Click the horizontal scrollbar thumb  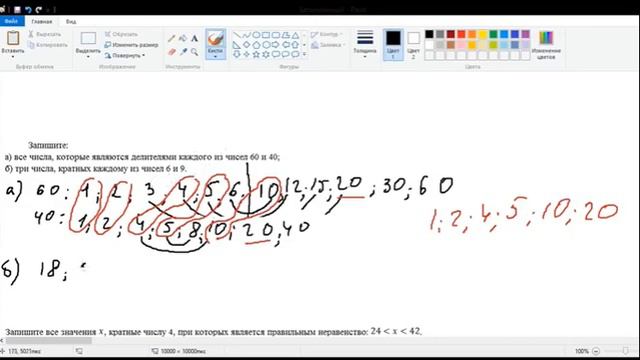click(x=49, y=340)
